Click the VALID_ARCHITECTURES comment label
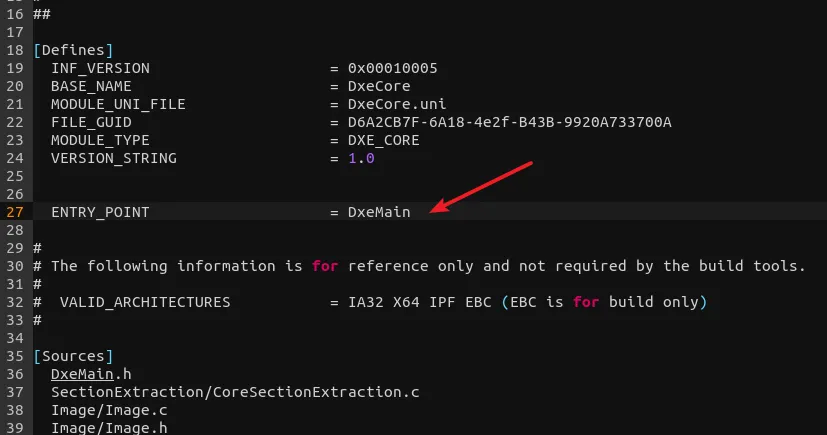This screenshot has width=827, height=435. (145, 302)
